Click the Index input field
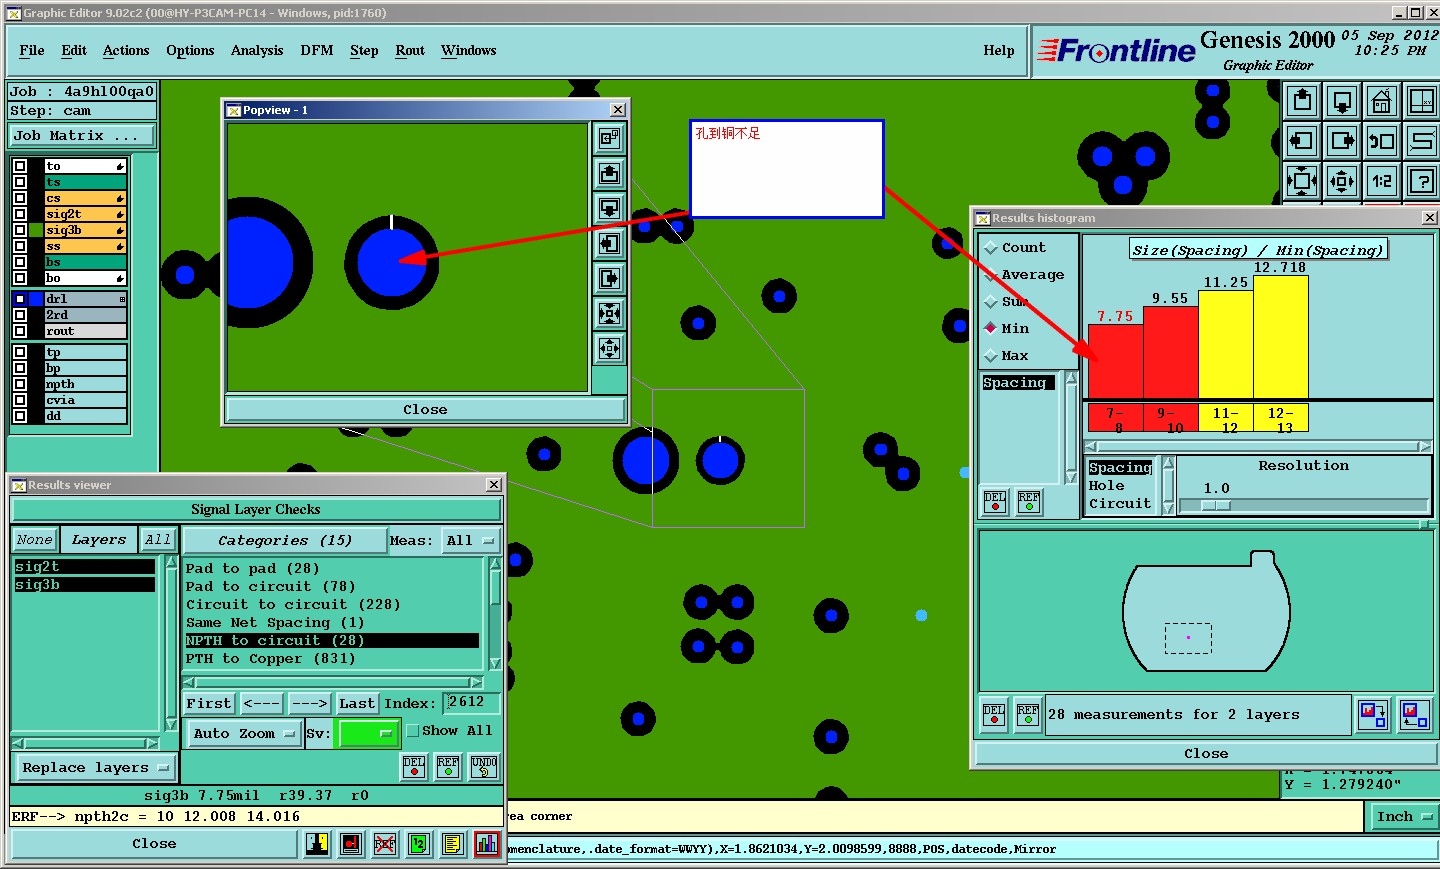 [x=471, y=703]
